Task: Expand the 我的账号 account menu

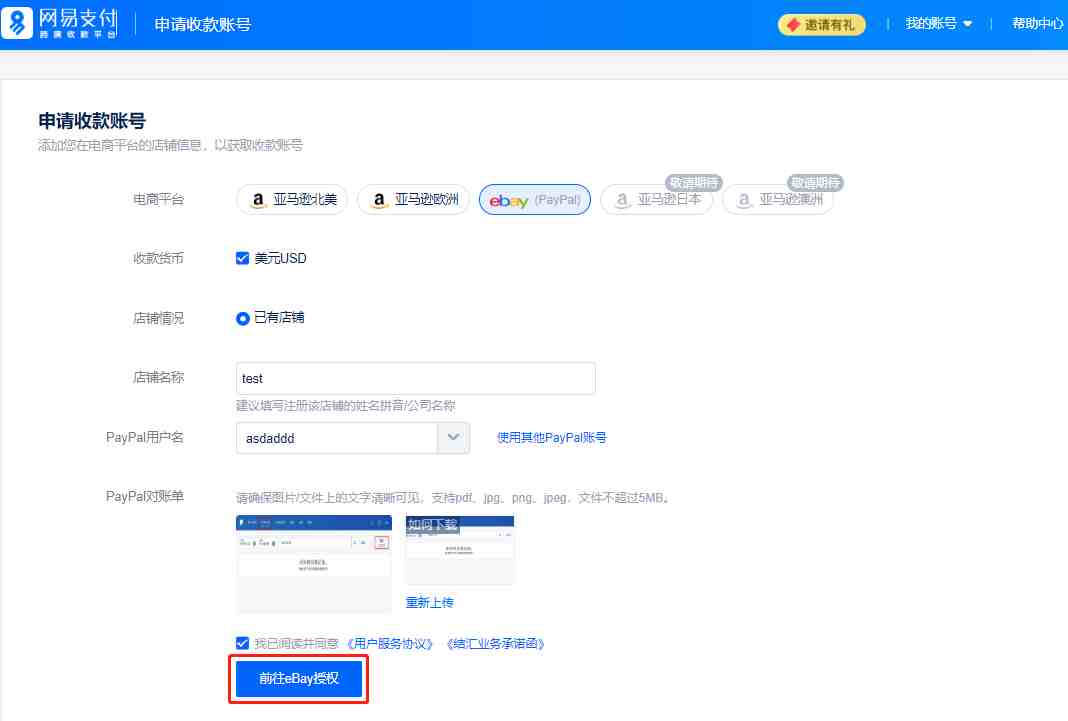Action: (x=939, y=24)
